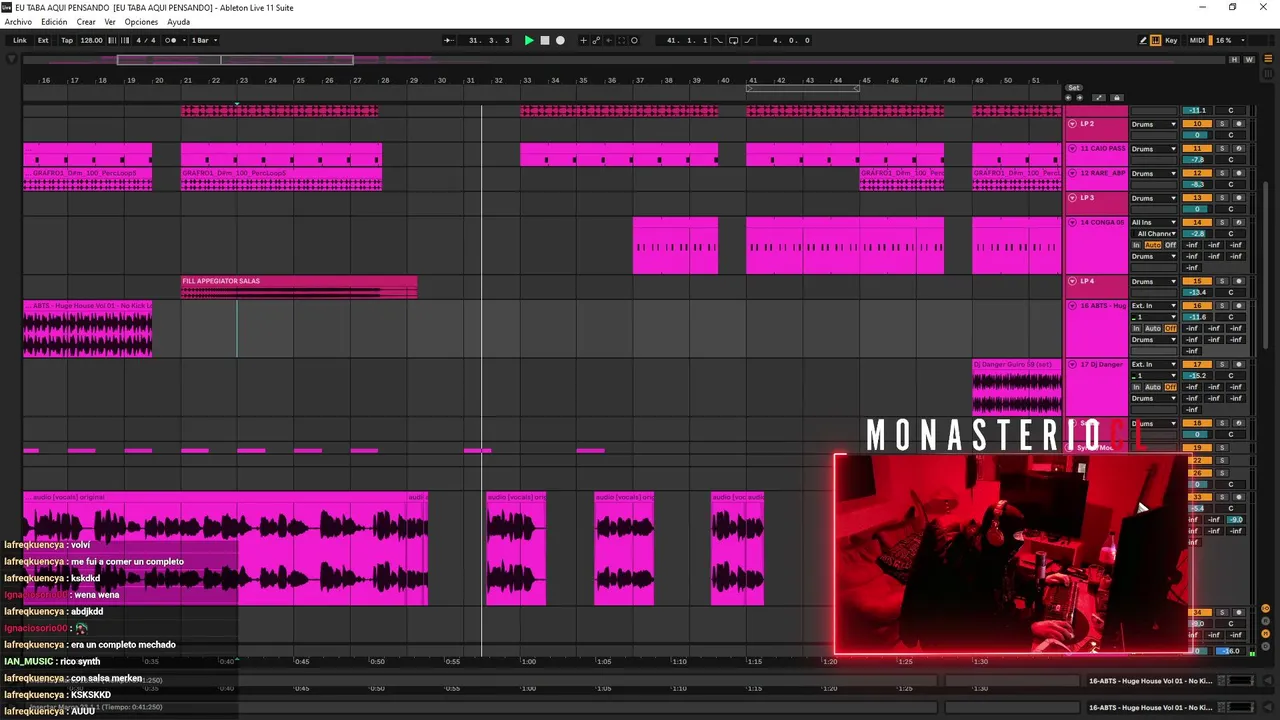This screenshot has height=720, width=1280.
Task: Collapse the 11 CAIO PASS track
Action: pos(1072,149)
